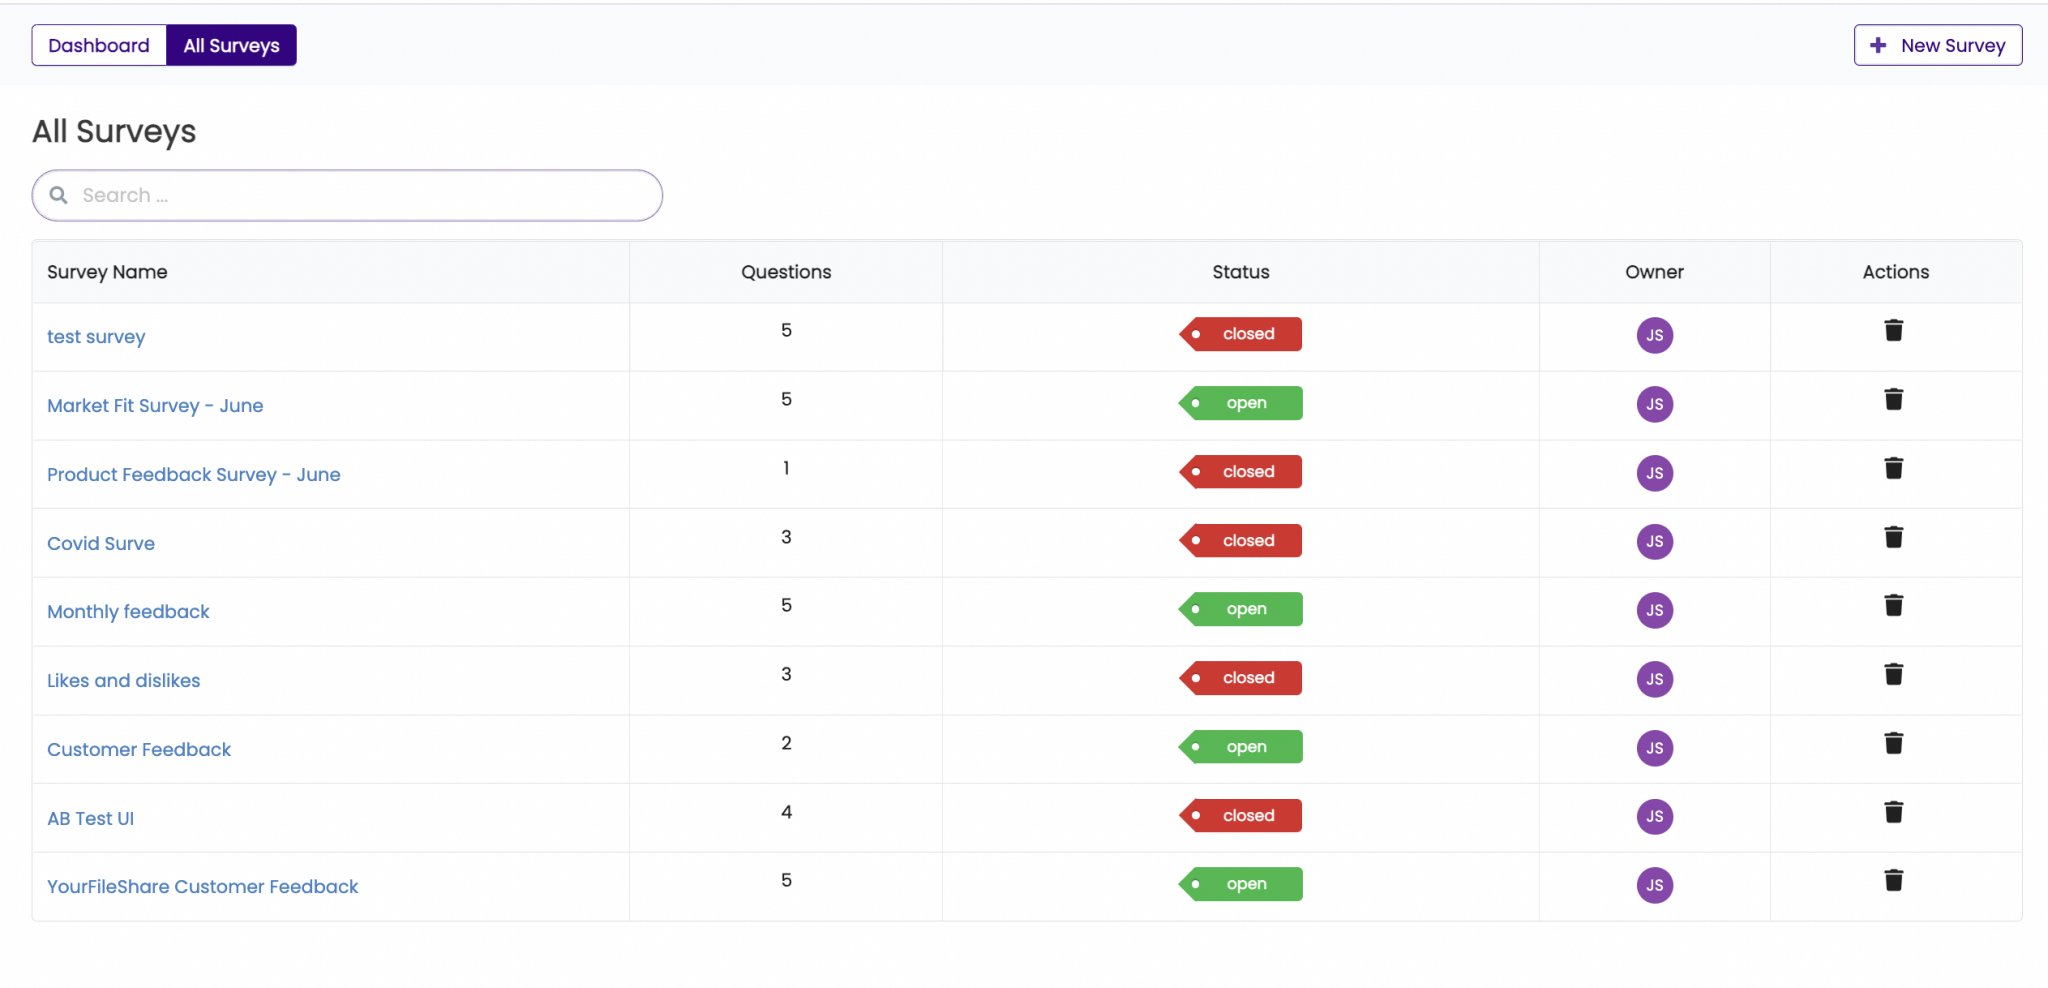Viewport: 2048px width, 988px height.
Task: Click the Questions column header
Action: [x=785, y=272]
